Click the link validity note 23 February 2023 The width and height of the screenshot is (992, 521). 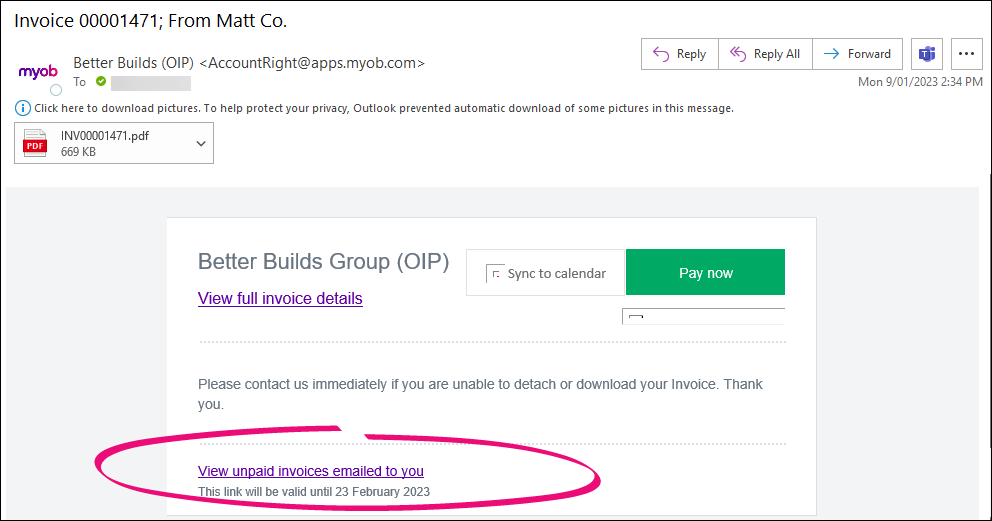coord(314,492)
